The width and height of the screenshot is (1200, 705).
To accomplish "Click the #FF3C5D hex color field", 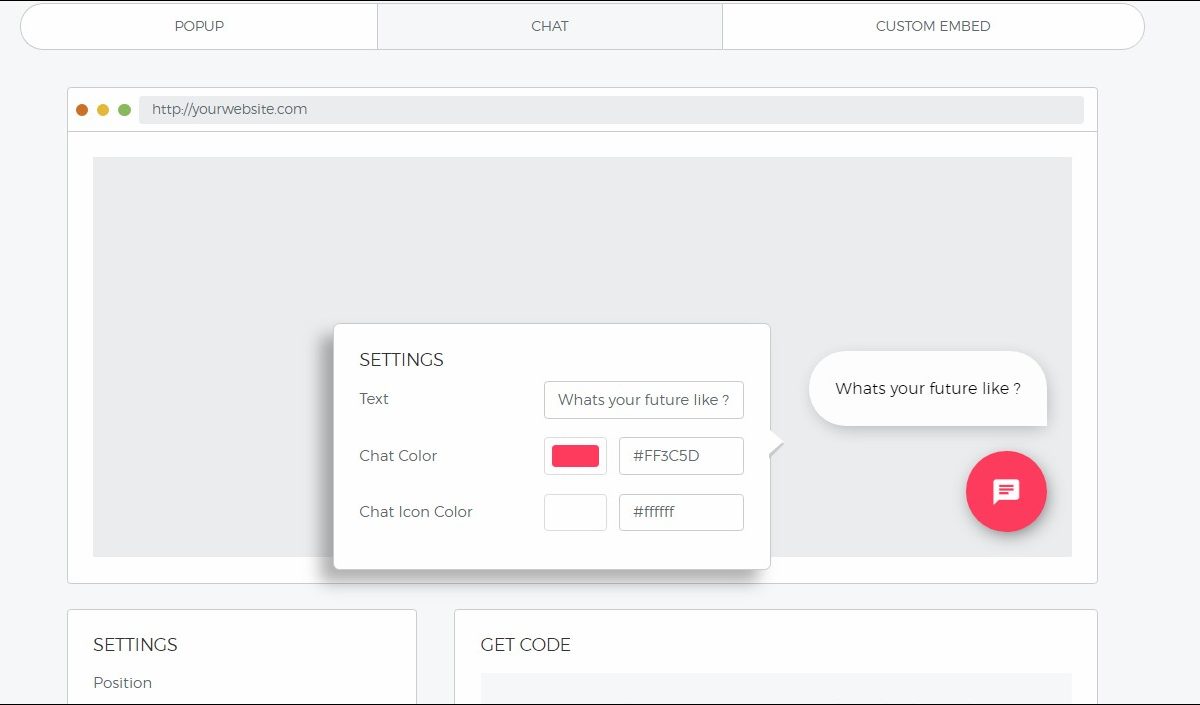I will [681, 456].
